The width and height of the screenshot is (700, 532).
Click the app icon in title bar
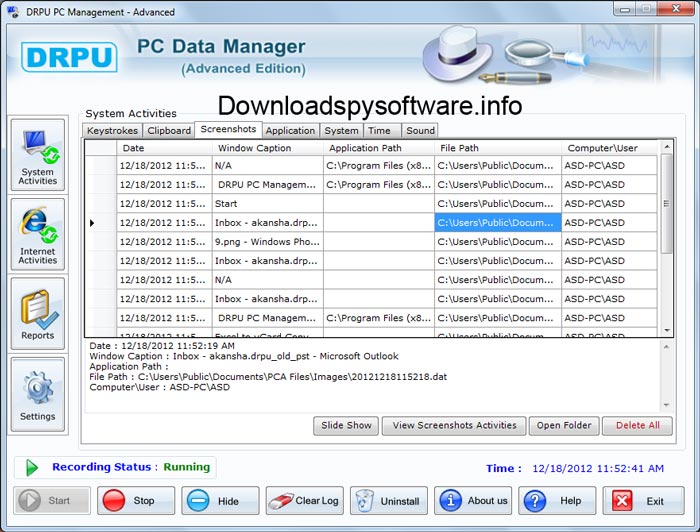tap(13, 12)
